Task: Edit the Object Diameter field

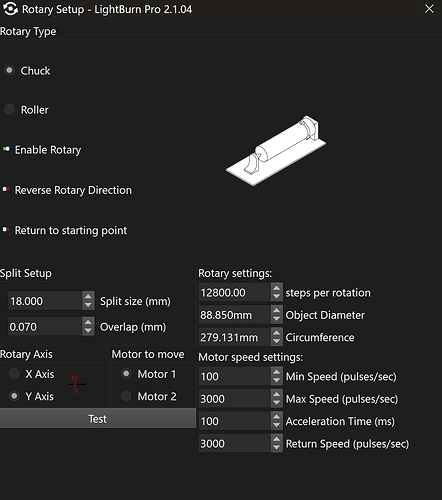Action: point(235,315)
